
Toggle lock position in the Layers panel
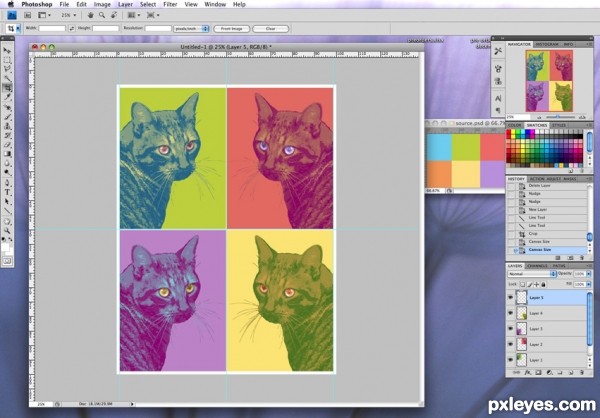(536, 284)
